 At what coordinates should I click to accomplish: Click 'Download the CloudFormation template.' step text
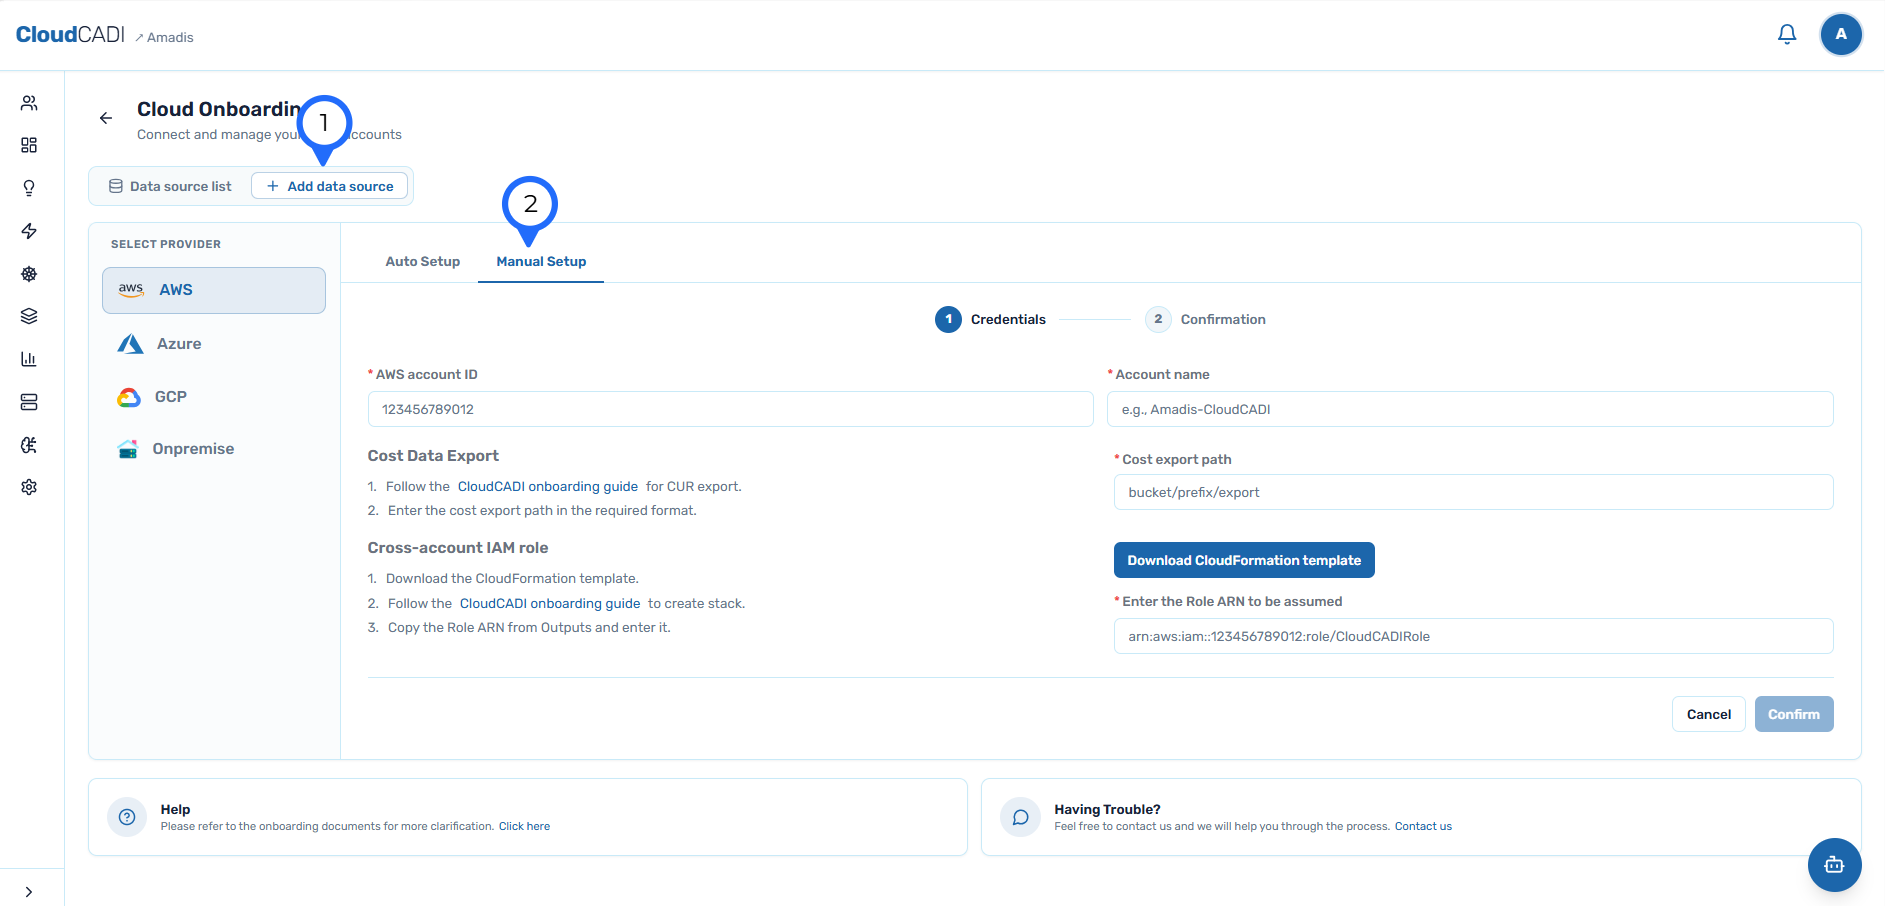click(x=512, y=579)
